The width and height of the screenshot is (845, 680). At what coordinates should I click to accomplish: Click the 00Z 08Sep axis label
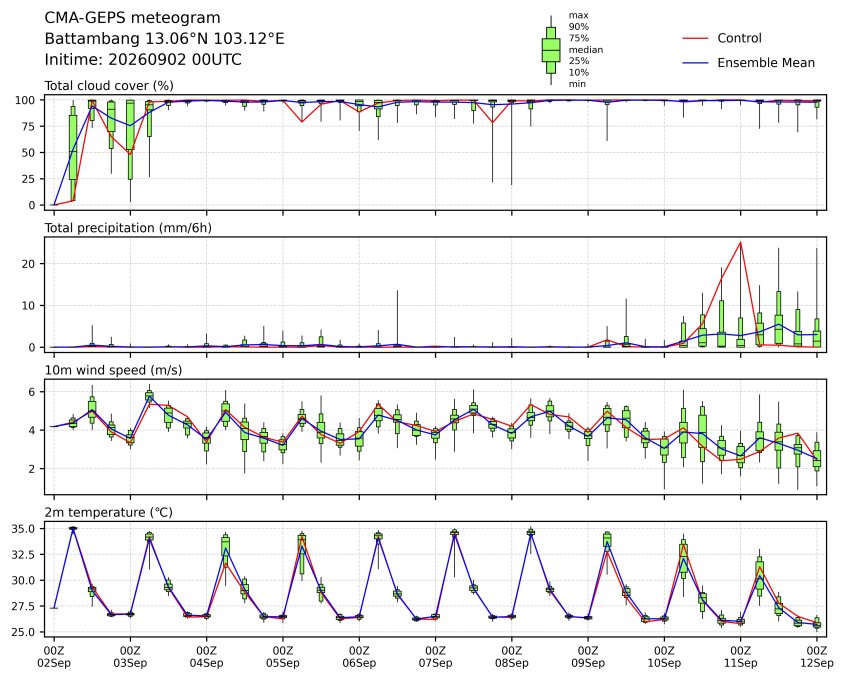(x=512, y=656)
